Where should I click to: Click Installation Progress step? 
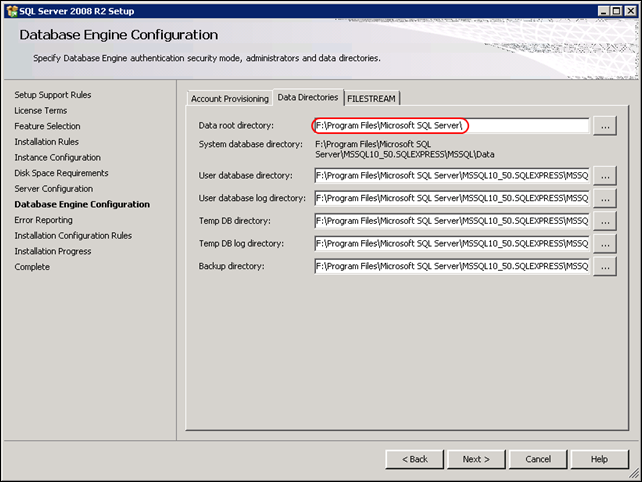click(53, 251)
